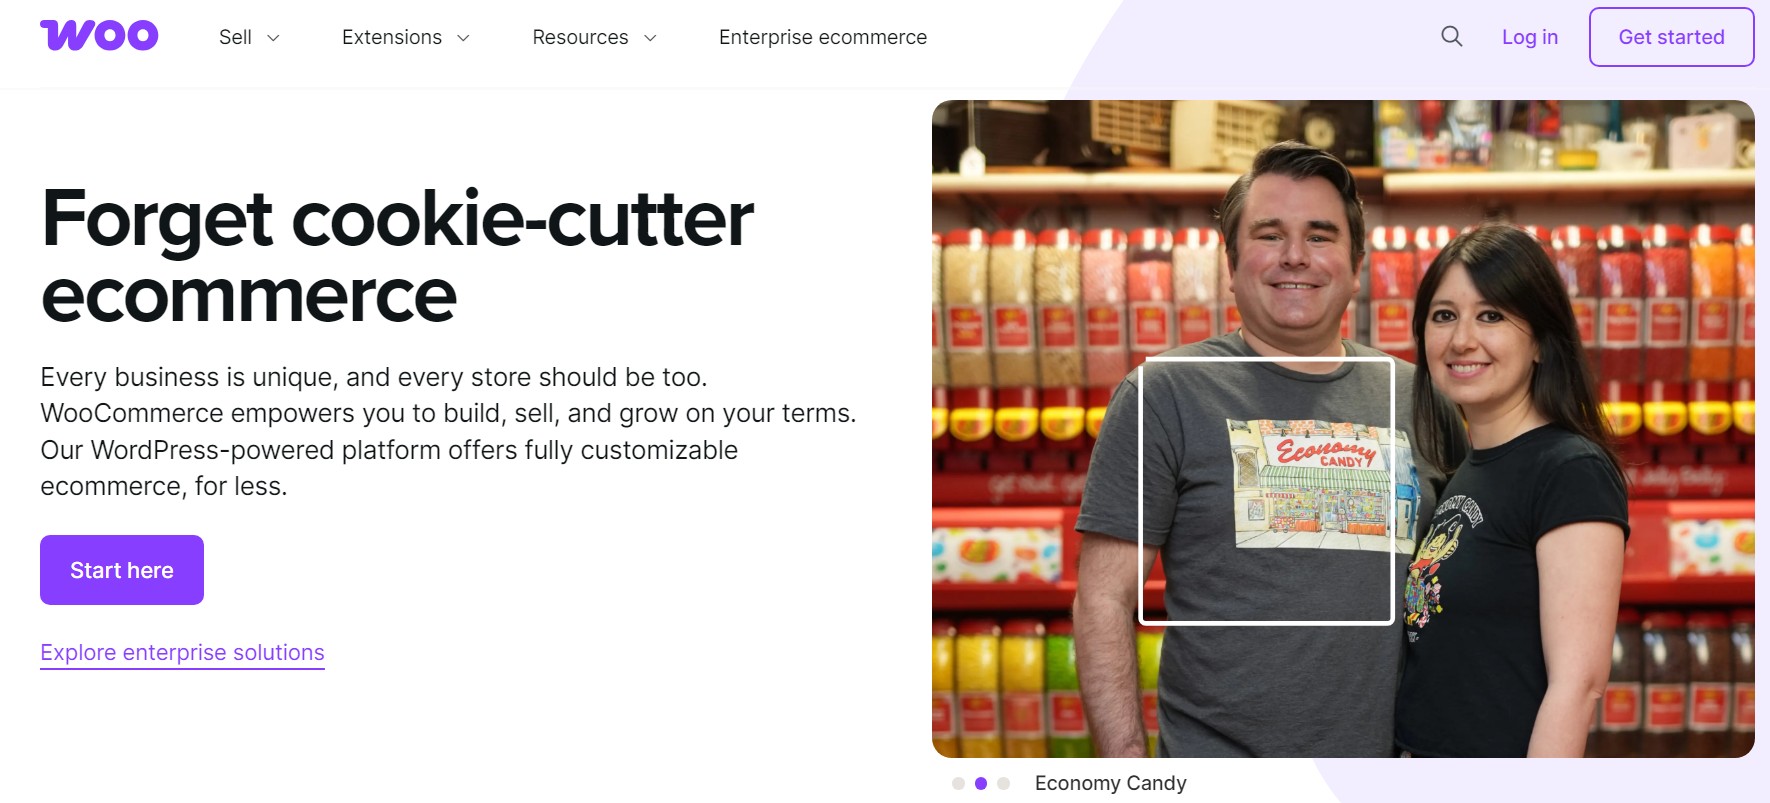Select the third carousel dot
The height and width of the screenshot is (803, 1770).
point(1004,783)
